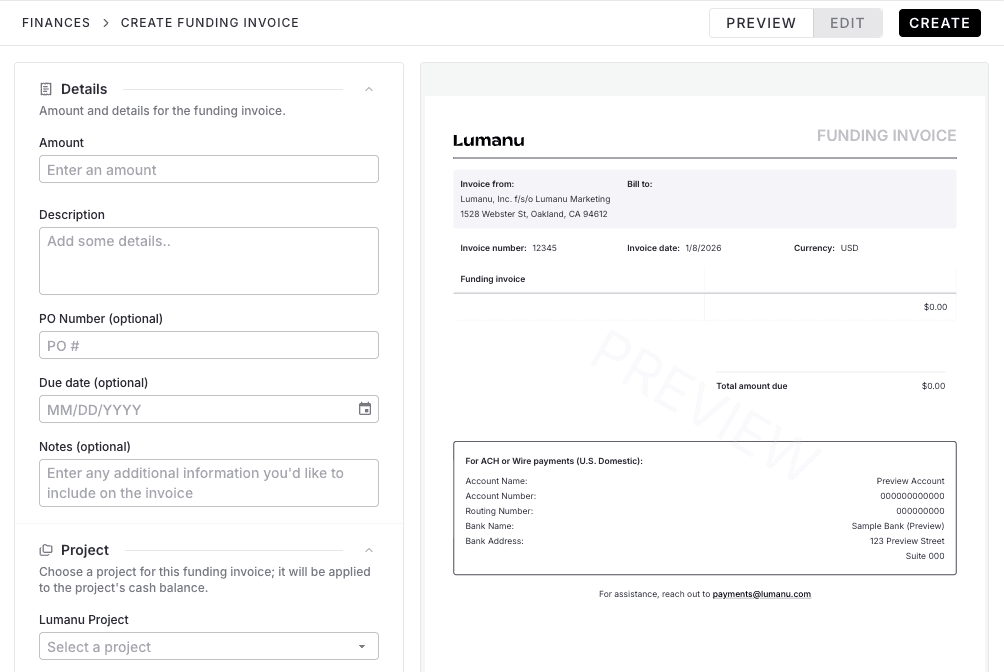Collapse the Project section chevron

click(x=369, y=550)
